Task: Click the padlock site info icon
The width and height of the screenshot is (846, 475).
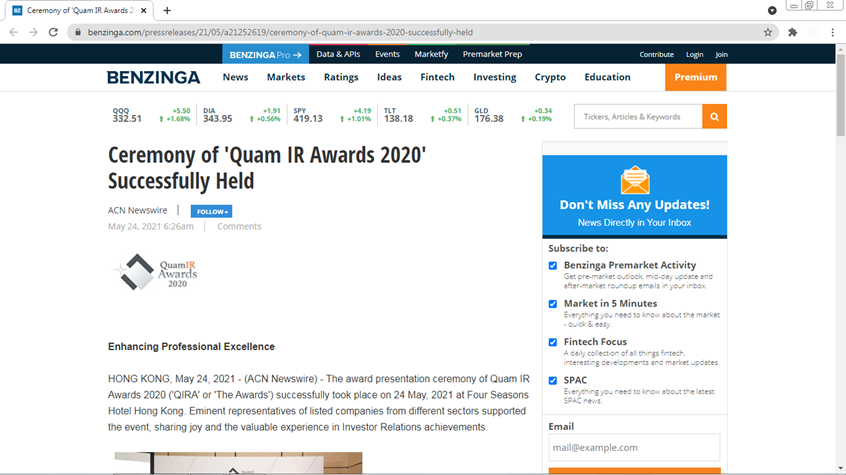Action: 78,32
